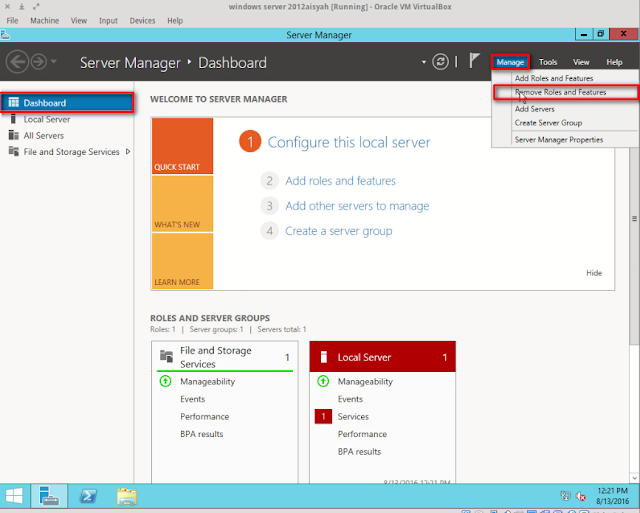640x513 pixels.
Task: Open the Server Manager View menu
Action: click(581, 62)
